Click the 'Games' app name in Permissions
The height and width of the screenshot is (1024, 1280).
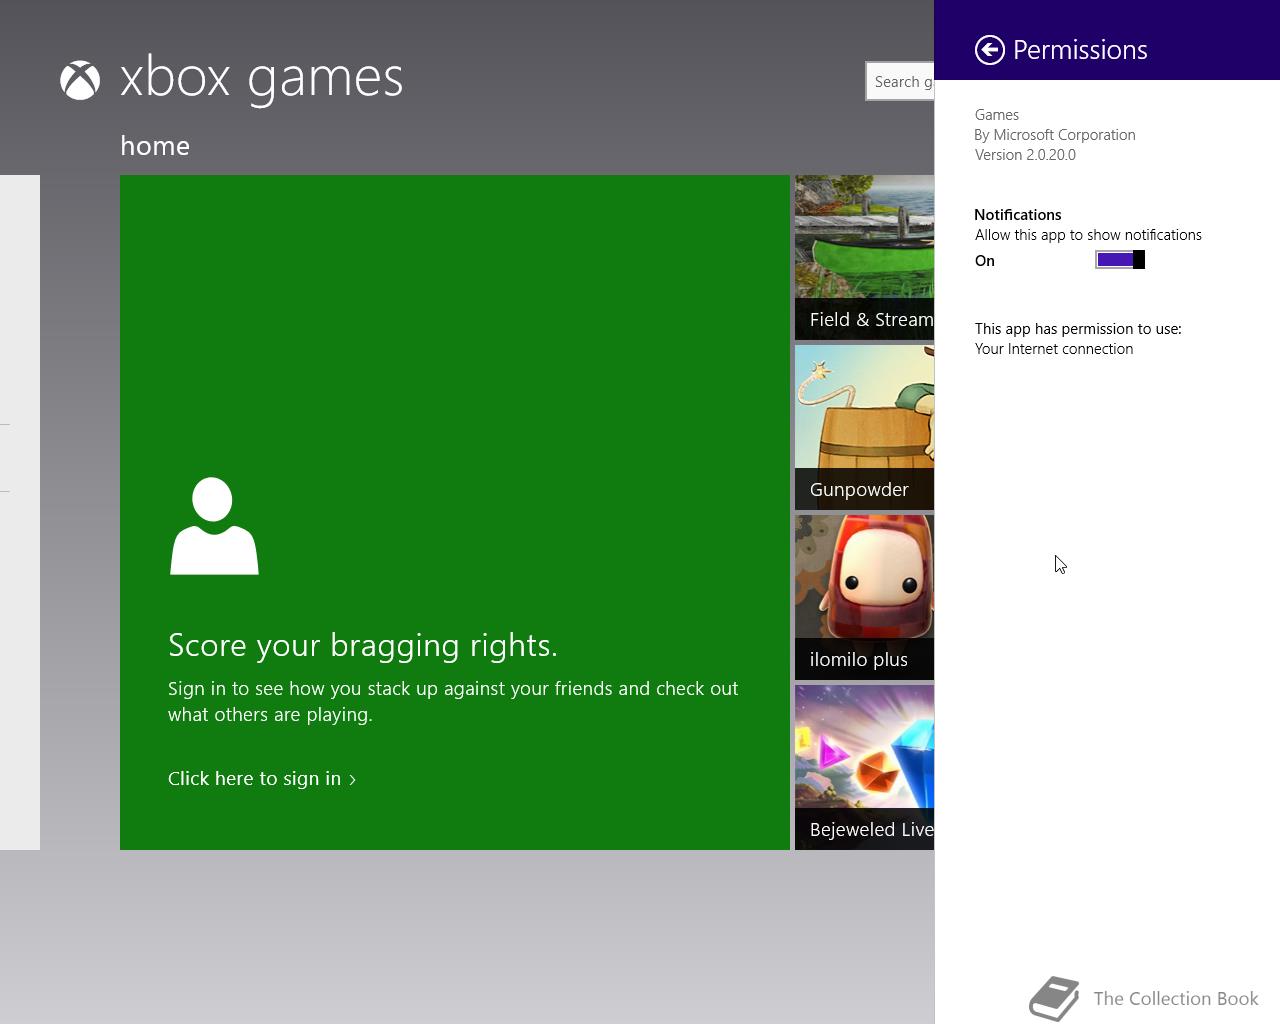coord(997,115)
